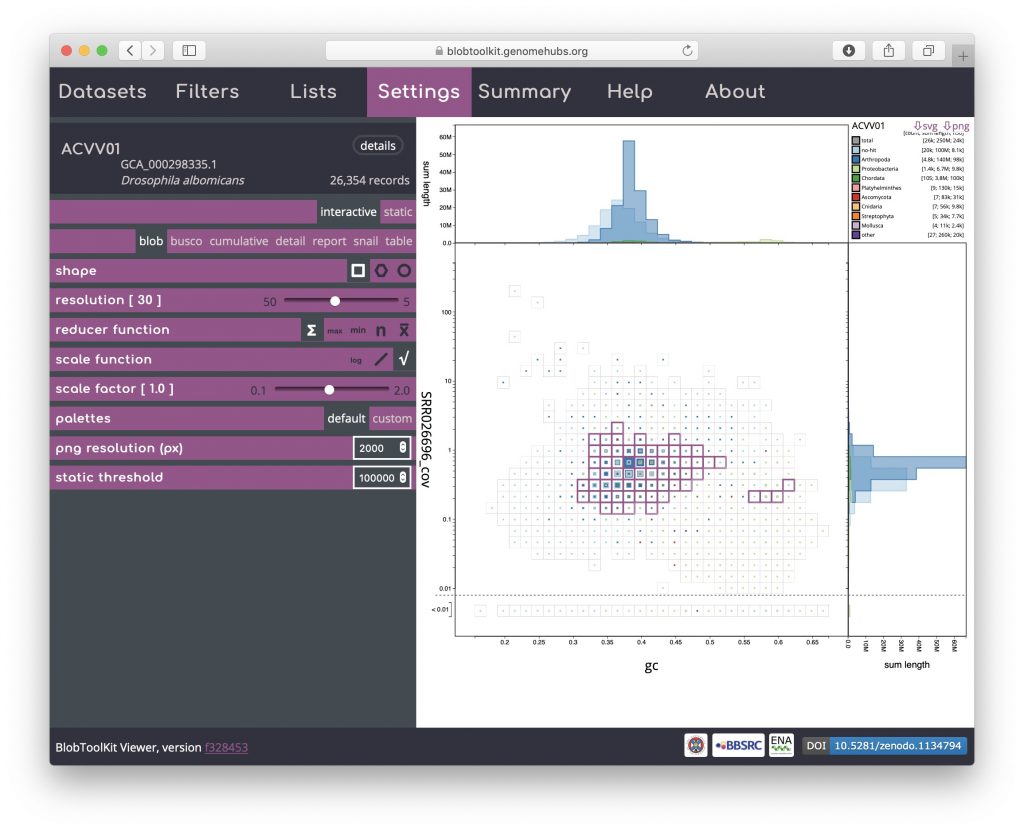Select the square shape icon
This screenshot has height=831, width=1024.
[358, 271]
